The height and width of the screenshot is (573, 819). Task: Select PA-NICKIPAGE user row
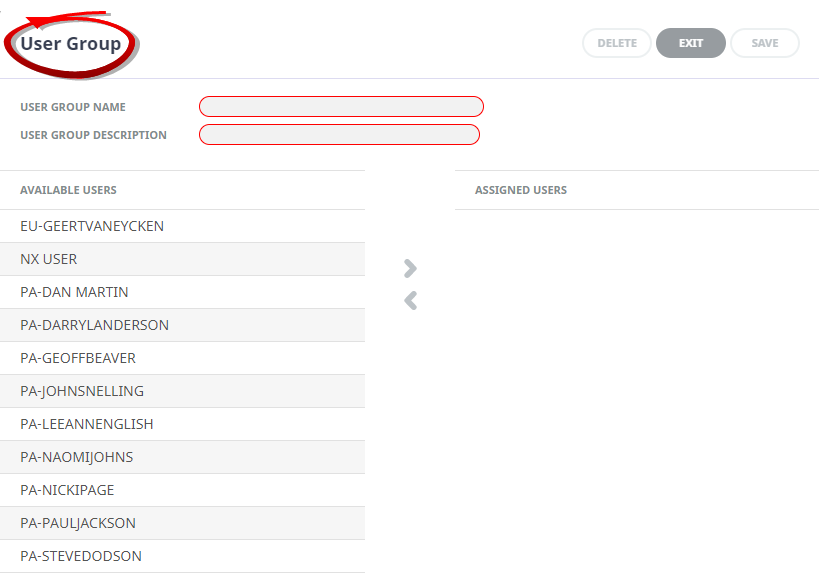(x=182, y=490)
